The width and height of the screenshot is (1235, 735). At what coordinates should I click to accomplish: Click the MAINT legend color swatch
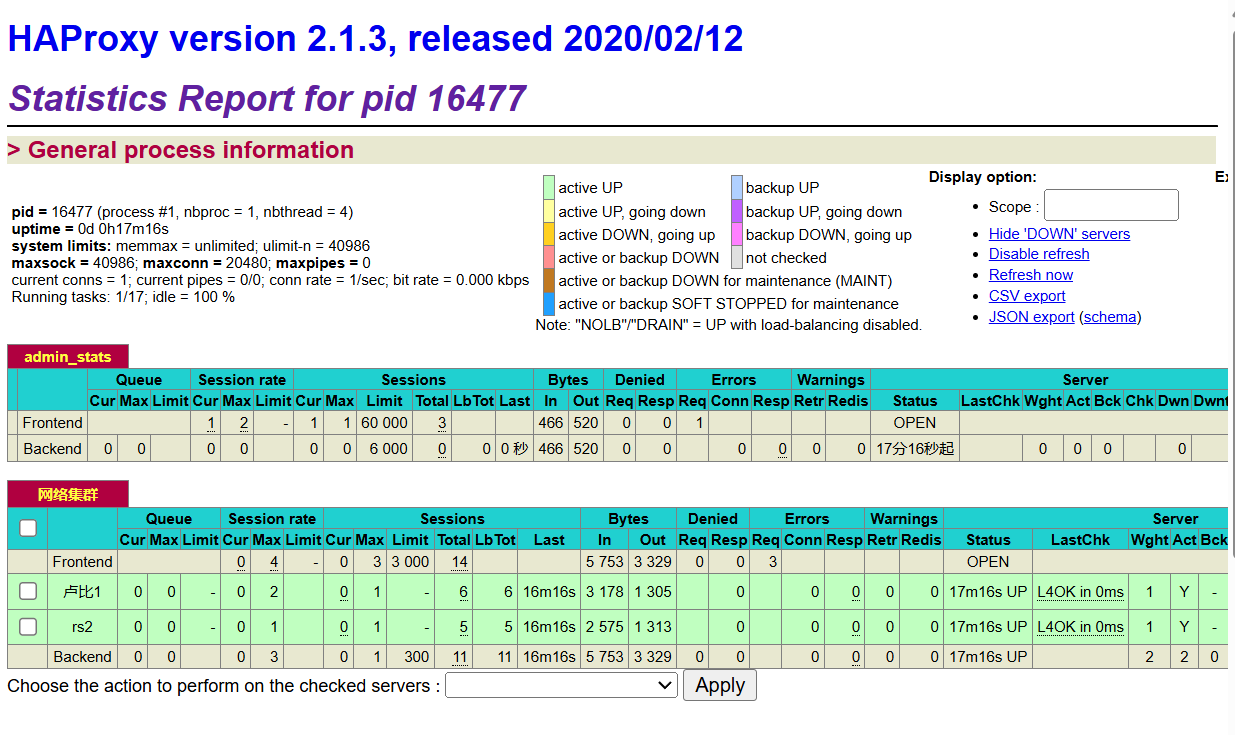548,280
